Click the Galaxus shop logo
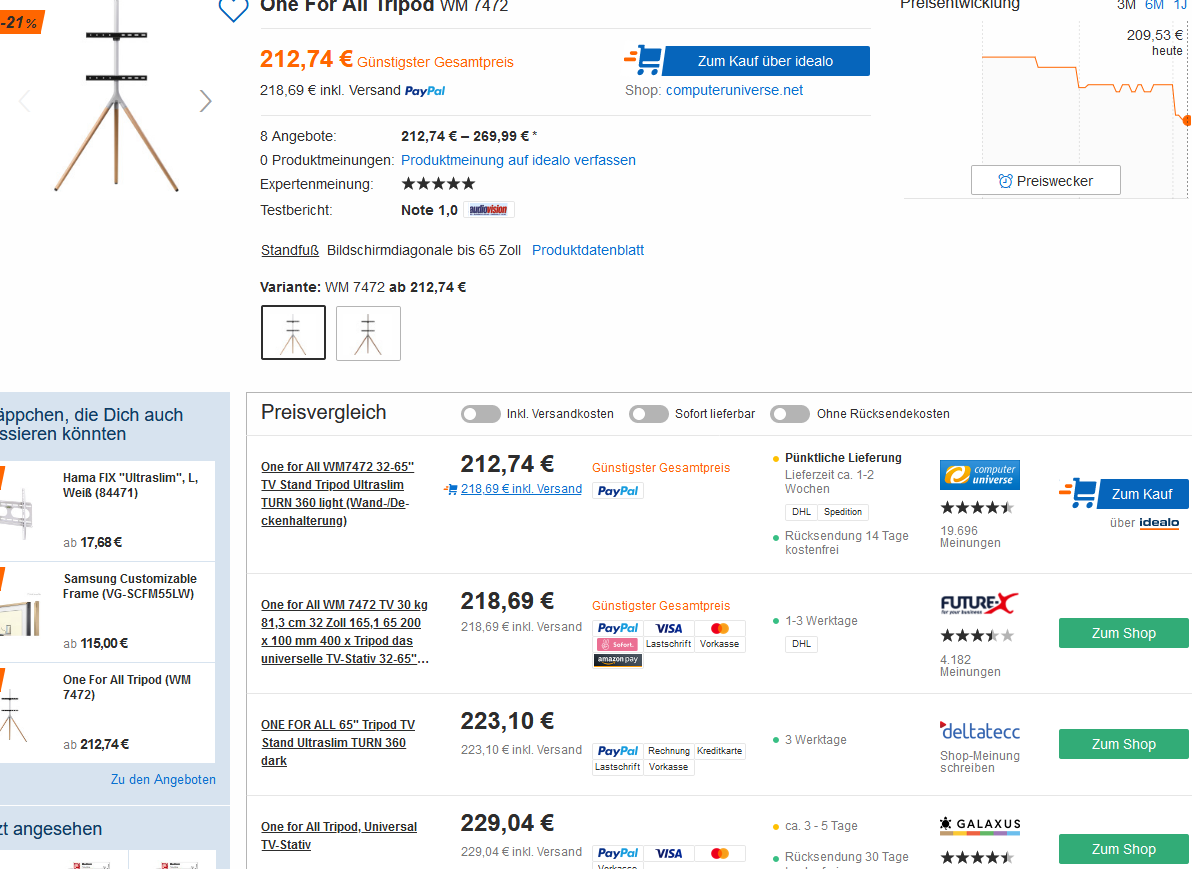This screenshot has width=1192, height=869. pyautogui.click(x=979, y=825)
